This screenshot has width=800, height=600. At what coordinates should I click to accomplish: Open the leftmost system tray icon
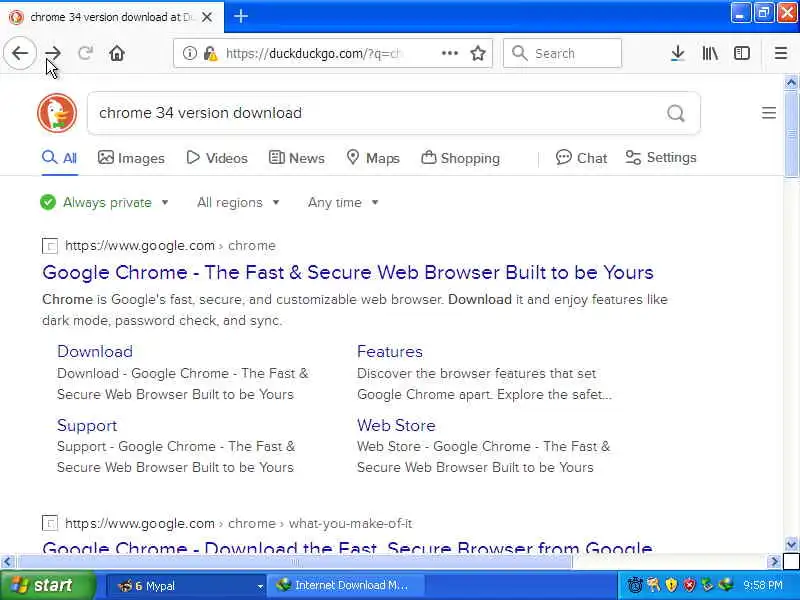pyautogui.click(x=635, y=585)
